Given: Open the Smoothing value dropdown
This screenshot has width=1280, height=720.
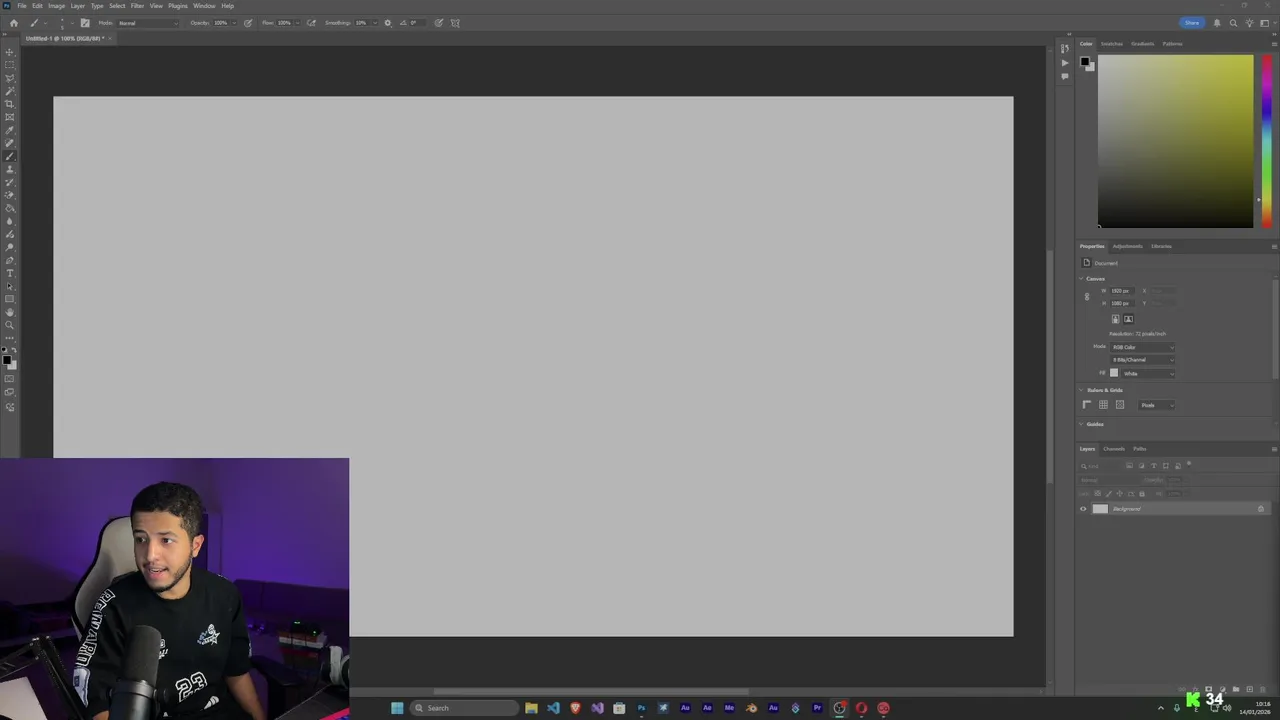Looking at the screenshot, I should coord(373,23).
